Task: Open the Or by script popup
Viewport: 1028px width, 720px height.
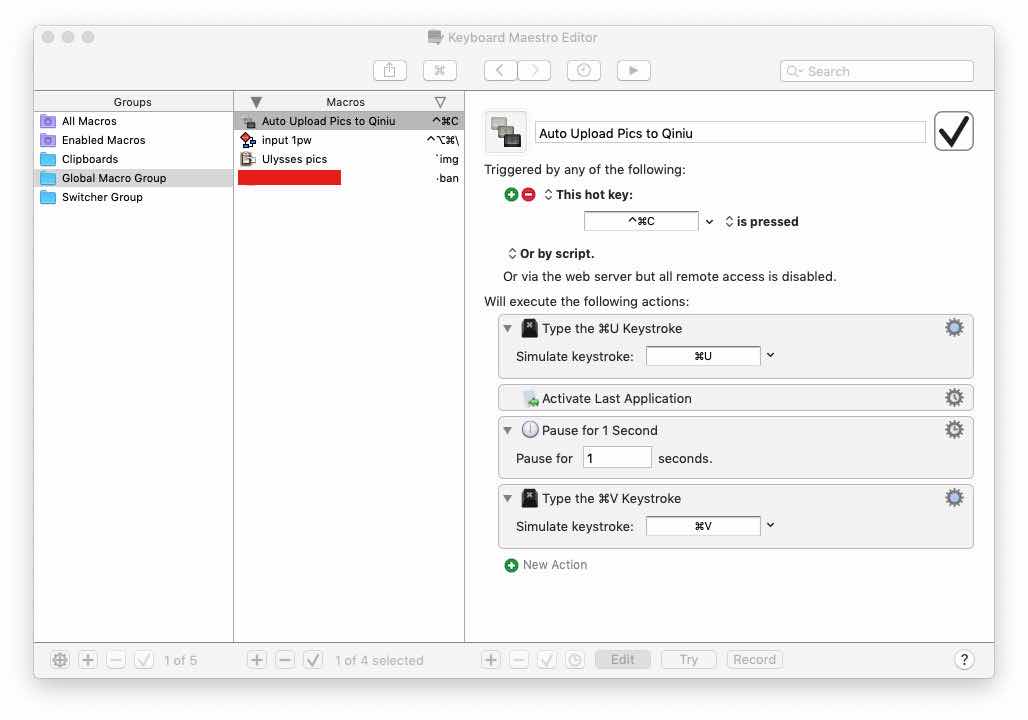Action: (x=551, y=254)
